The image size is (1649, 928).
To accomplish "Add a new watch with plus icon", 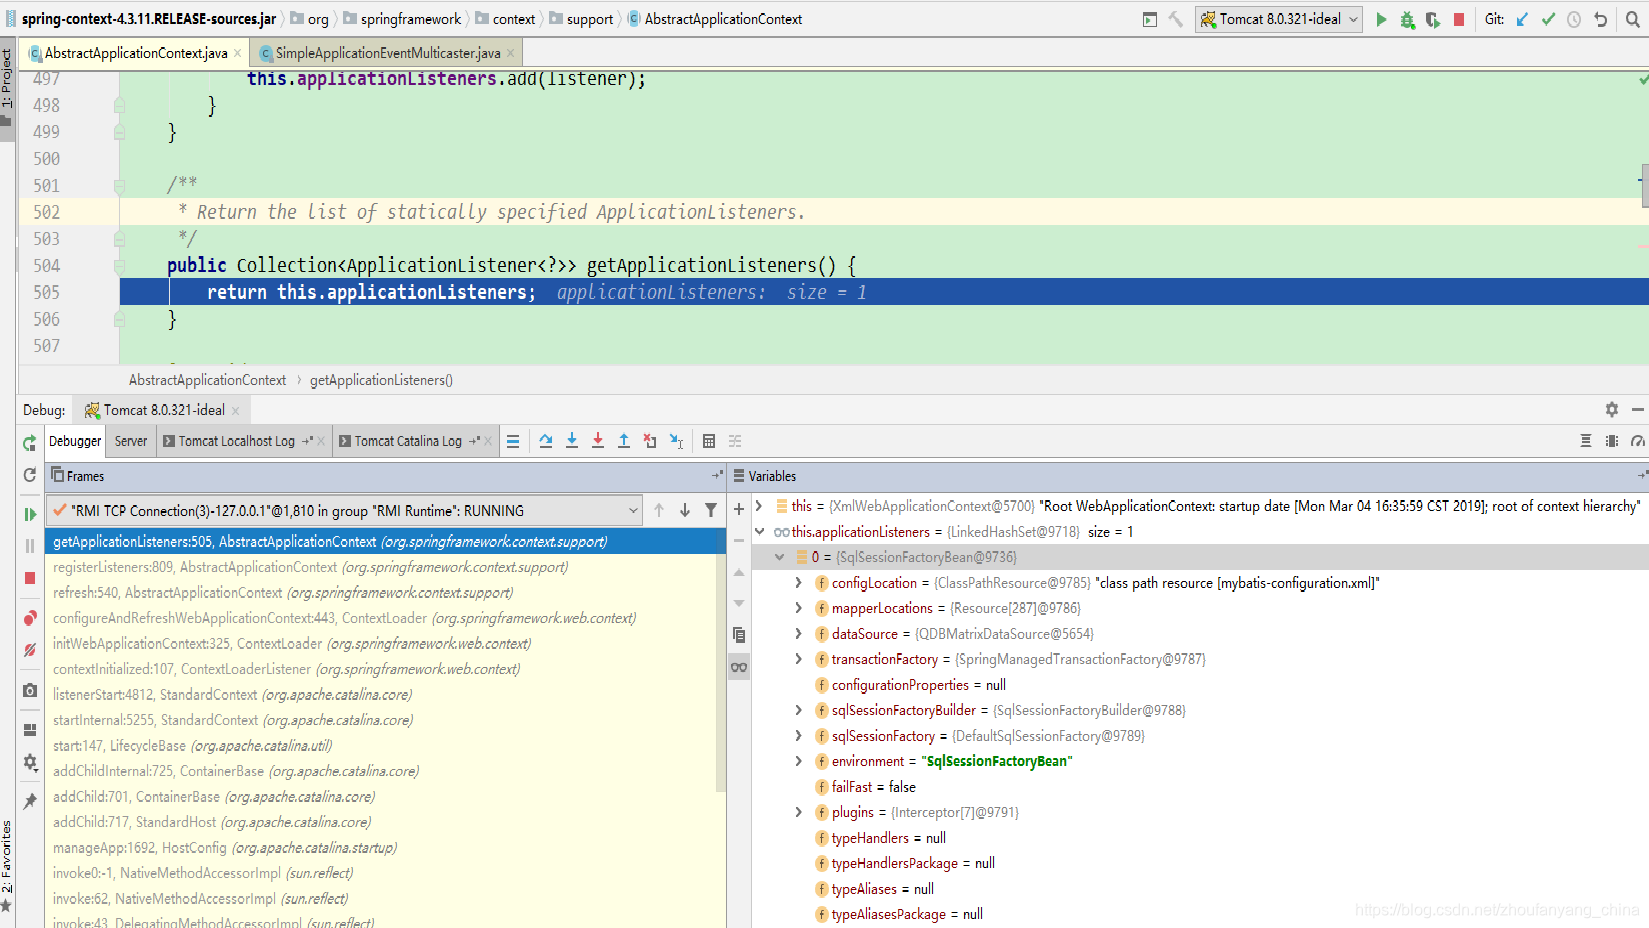I will 739,509.
